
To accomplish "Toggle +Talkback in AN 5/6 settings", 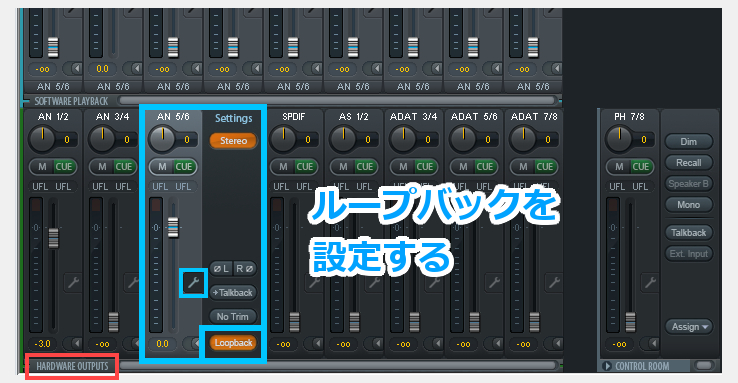I will pos(233,293).
